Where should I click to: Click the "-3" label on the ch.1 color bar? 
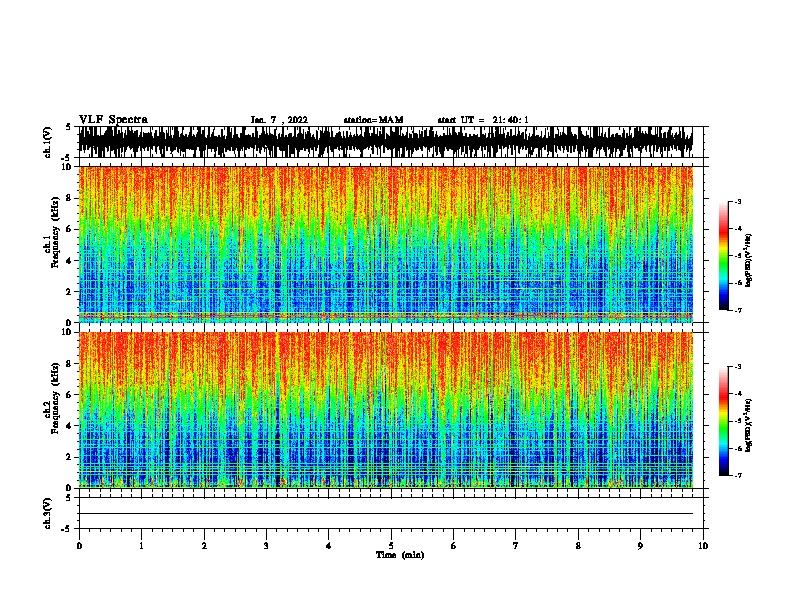point(737,201)
